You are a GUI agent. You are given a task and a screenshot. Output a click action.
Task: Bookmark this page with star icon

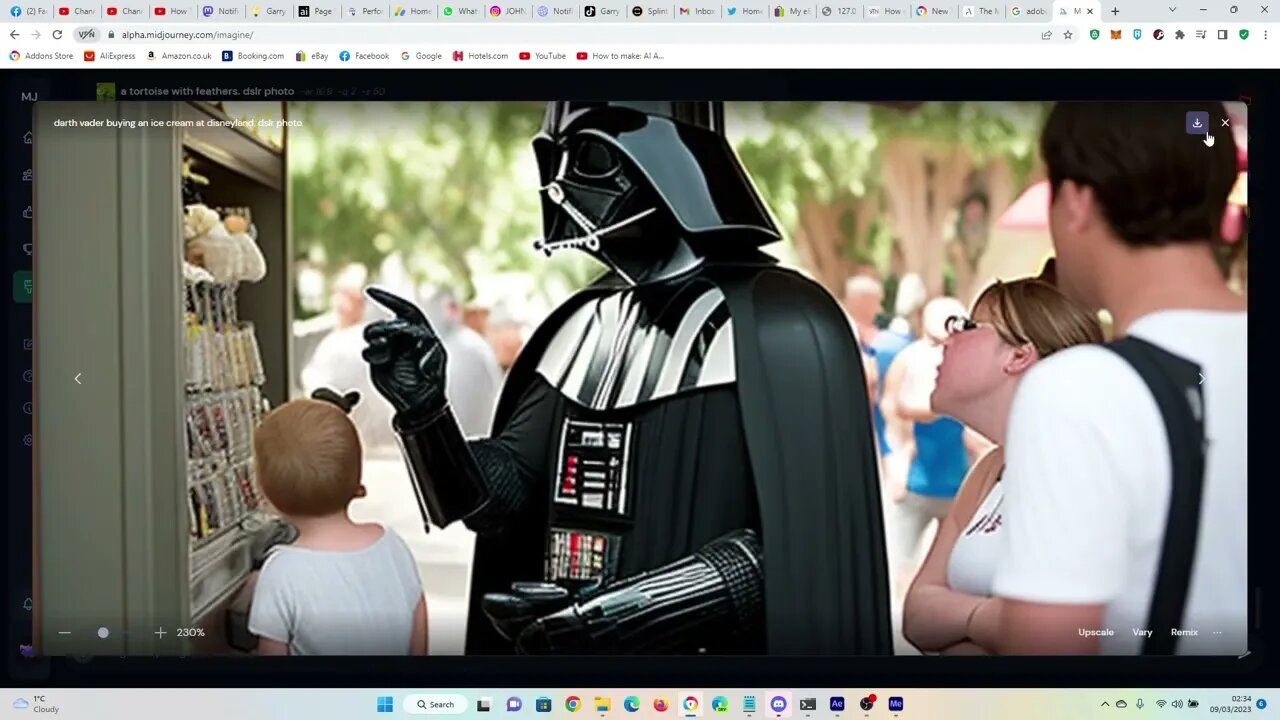(1068, 34)
